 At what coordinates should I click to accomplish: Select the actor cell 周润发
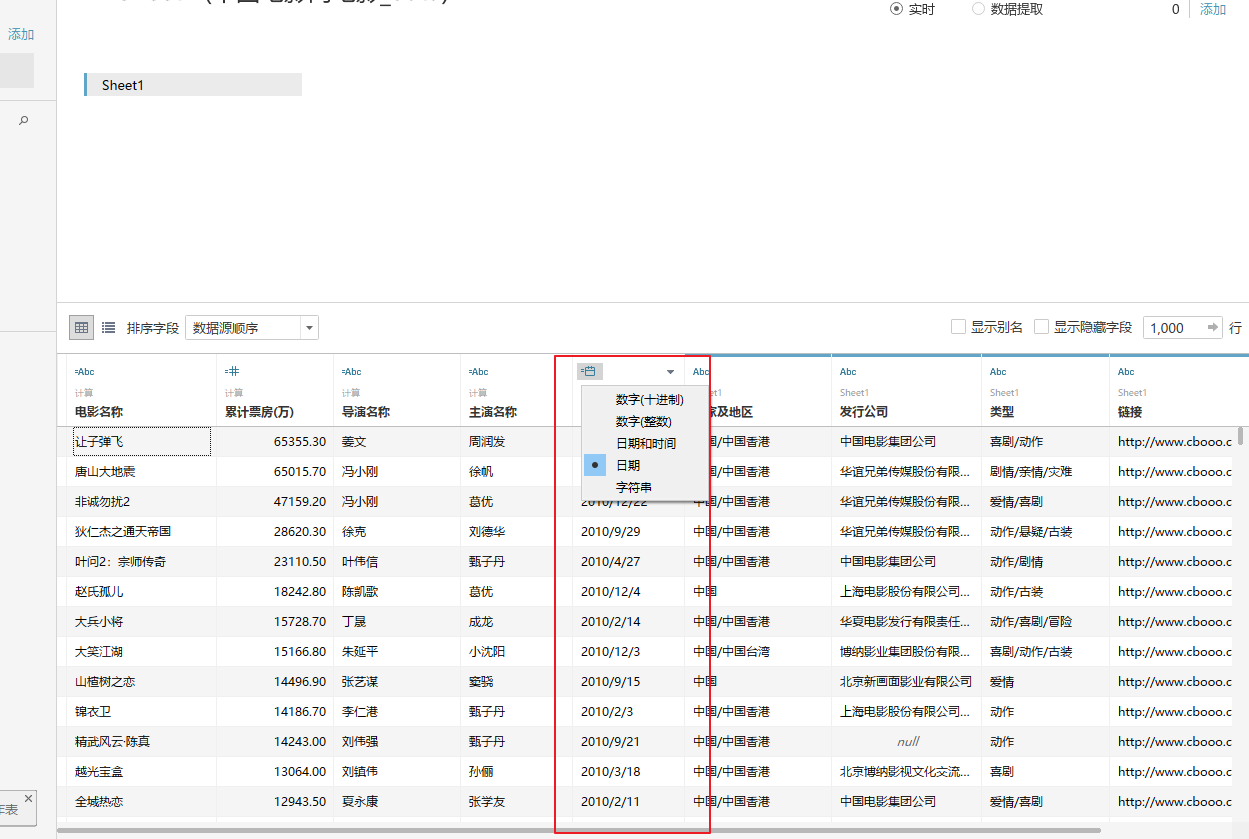pyautogui.click(x=516, y=441)
